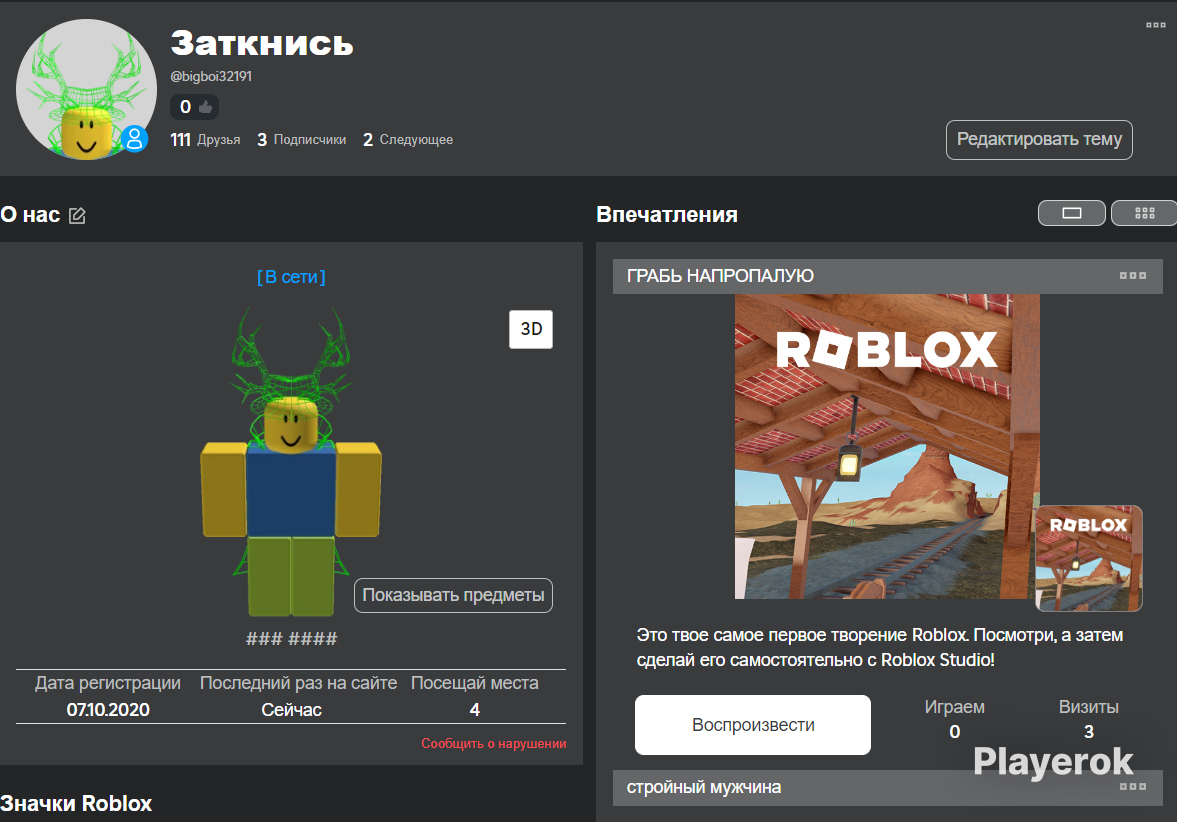Click the full-body avatar render
This screenshot has height=822, width=1177.
tap(291, 462)
